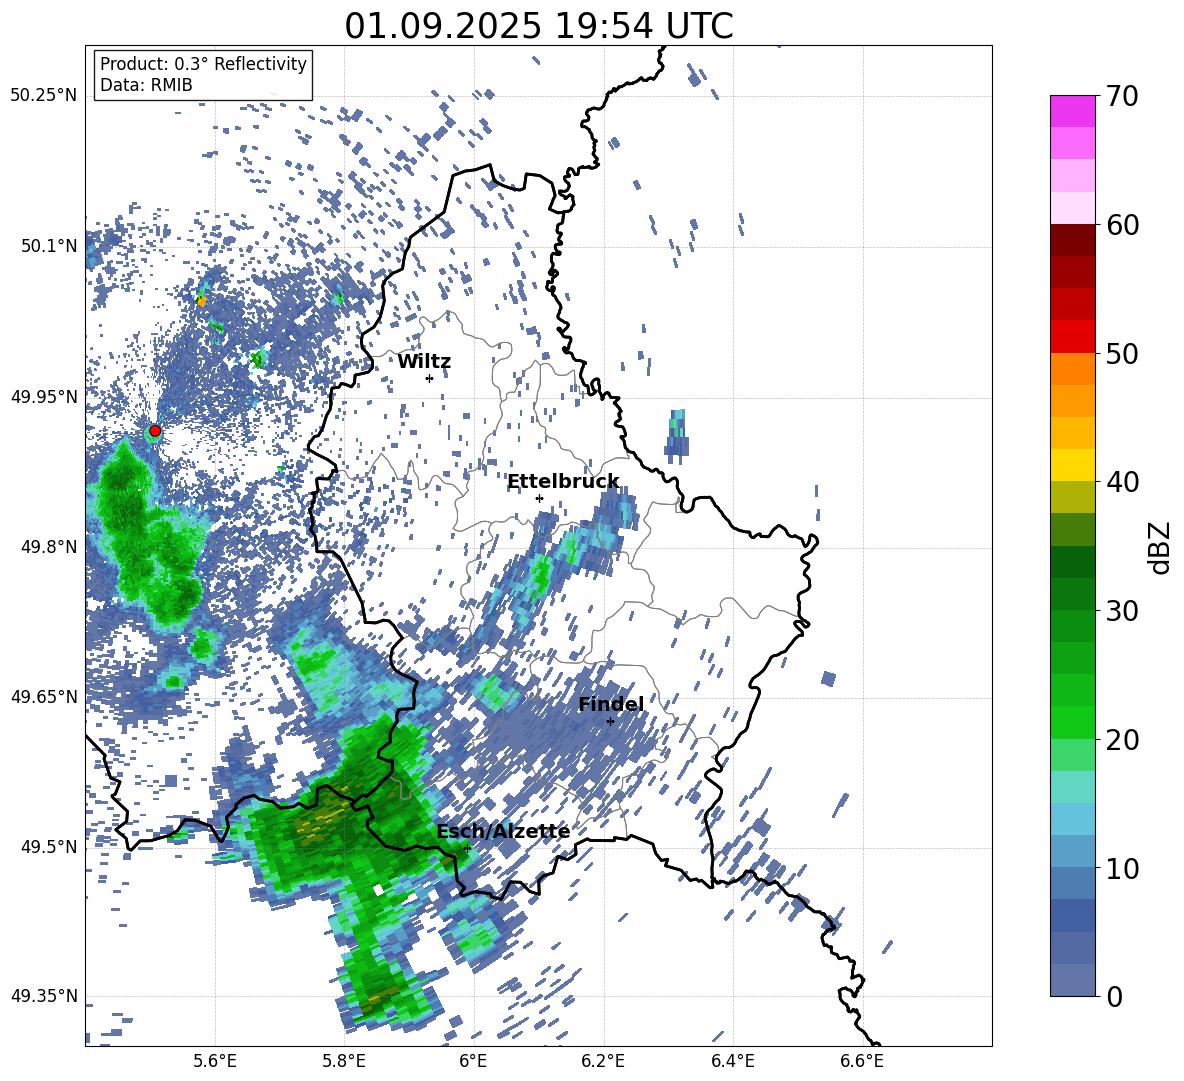Click the isolated blue echo east of Luxembourg
The image size is (1184, 1081).
[x=677, y=436]
